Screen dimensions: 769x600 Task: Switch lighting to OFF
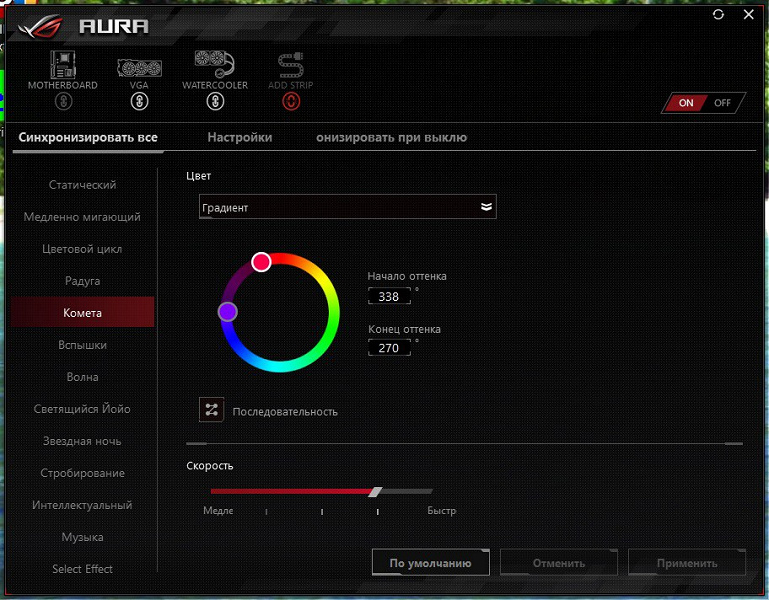click(x=722, y=103)
